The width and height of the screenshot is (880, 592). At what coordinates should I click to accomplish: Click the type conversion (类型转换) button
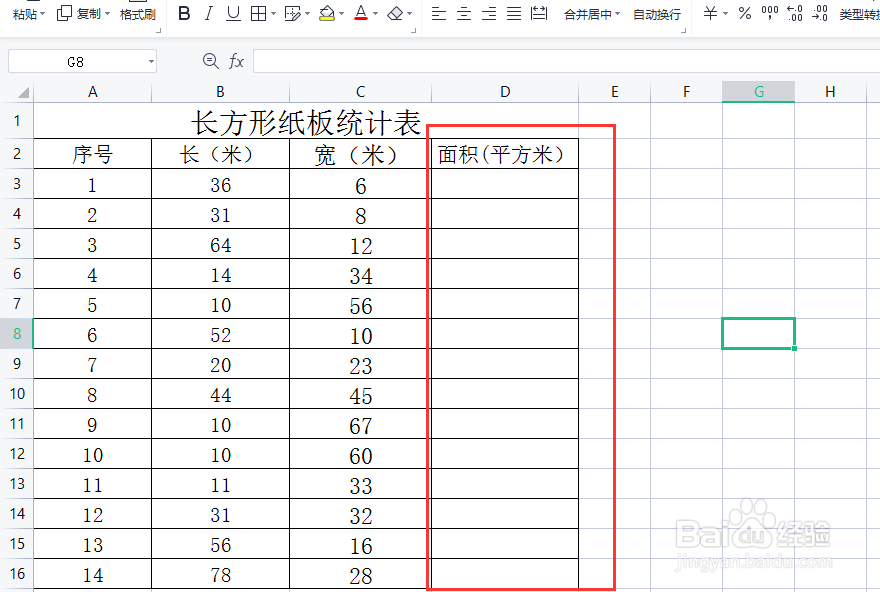tap(859, 15)
